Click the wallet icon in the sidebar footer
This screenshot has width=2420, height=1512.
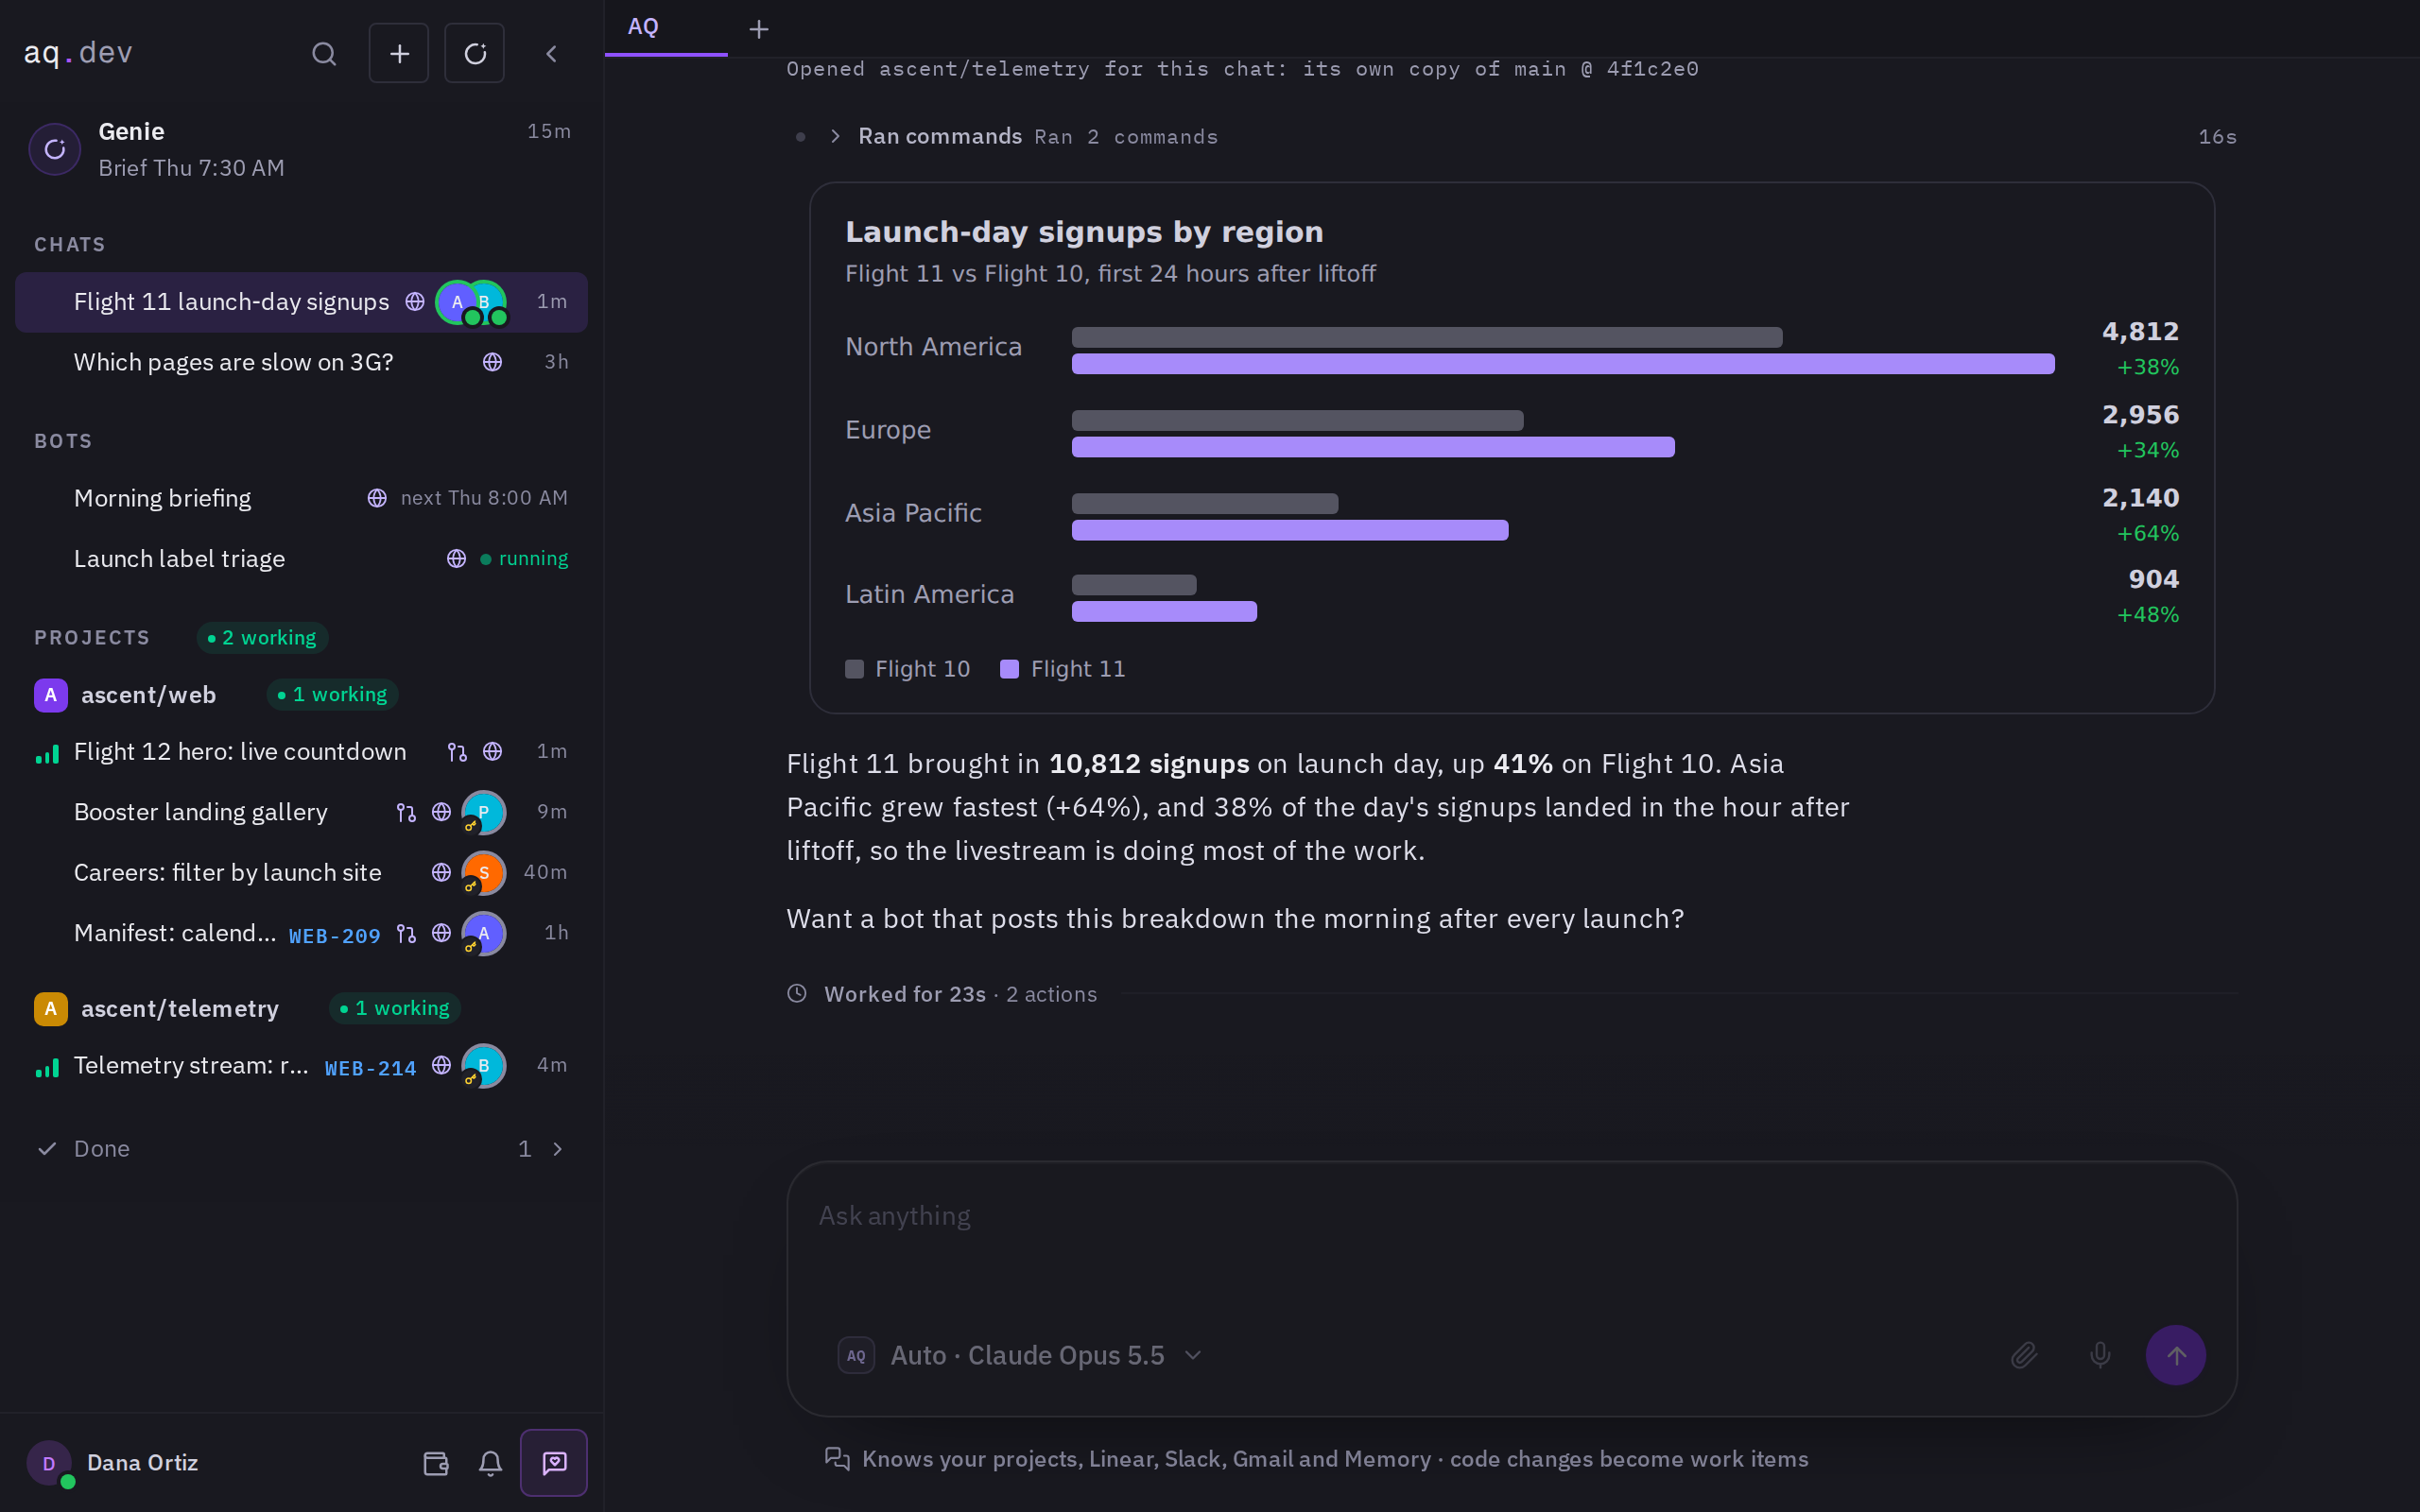point(436,1464)
